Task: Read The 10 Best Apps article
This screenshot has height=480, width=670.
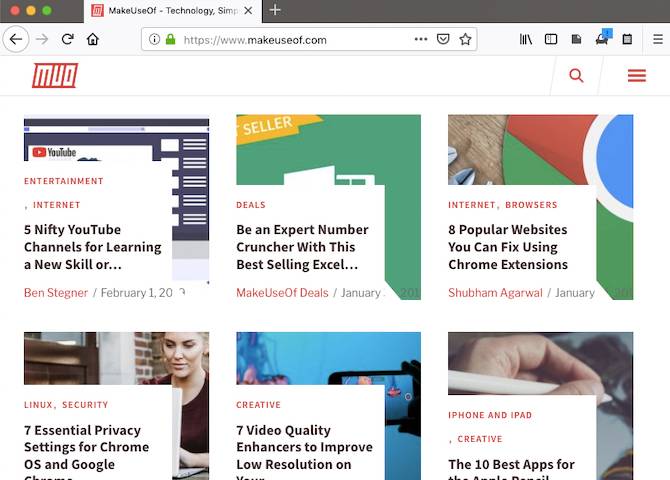Action: [511, 468]
